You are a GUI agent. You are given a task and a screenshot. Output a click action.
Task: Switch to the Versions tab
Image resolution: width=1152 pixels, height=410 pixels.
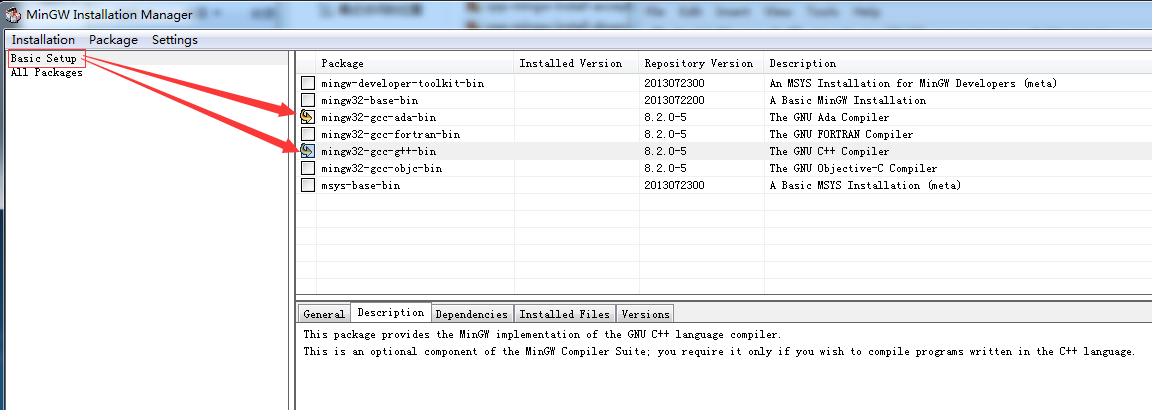(645, 314)
